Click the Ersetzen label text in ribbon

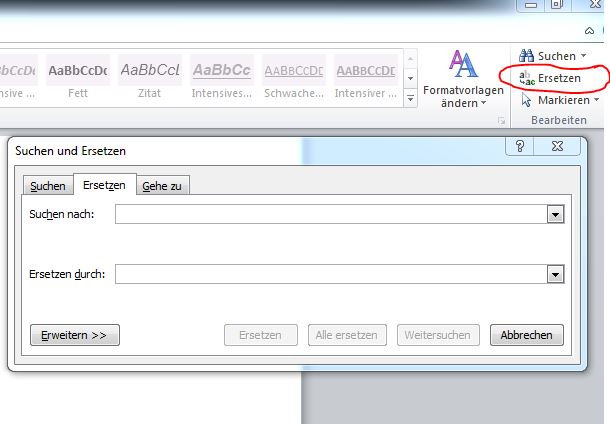(559, 78)
